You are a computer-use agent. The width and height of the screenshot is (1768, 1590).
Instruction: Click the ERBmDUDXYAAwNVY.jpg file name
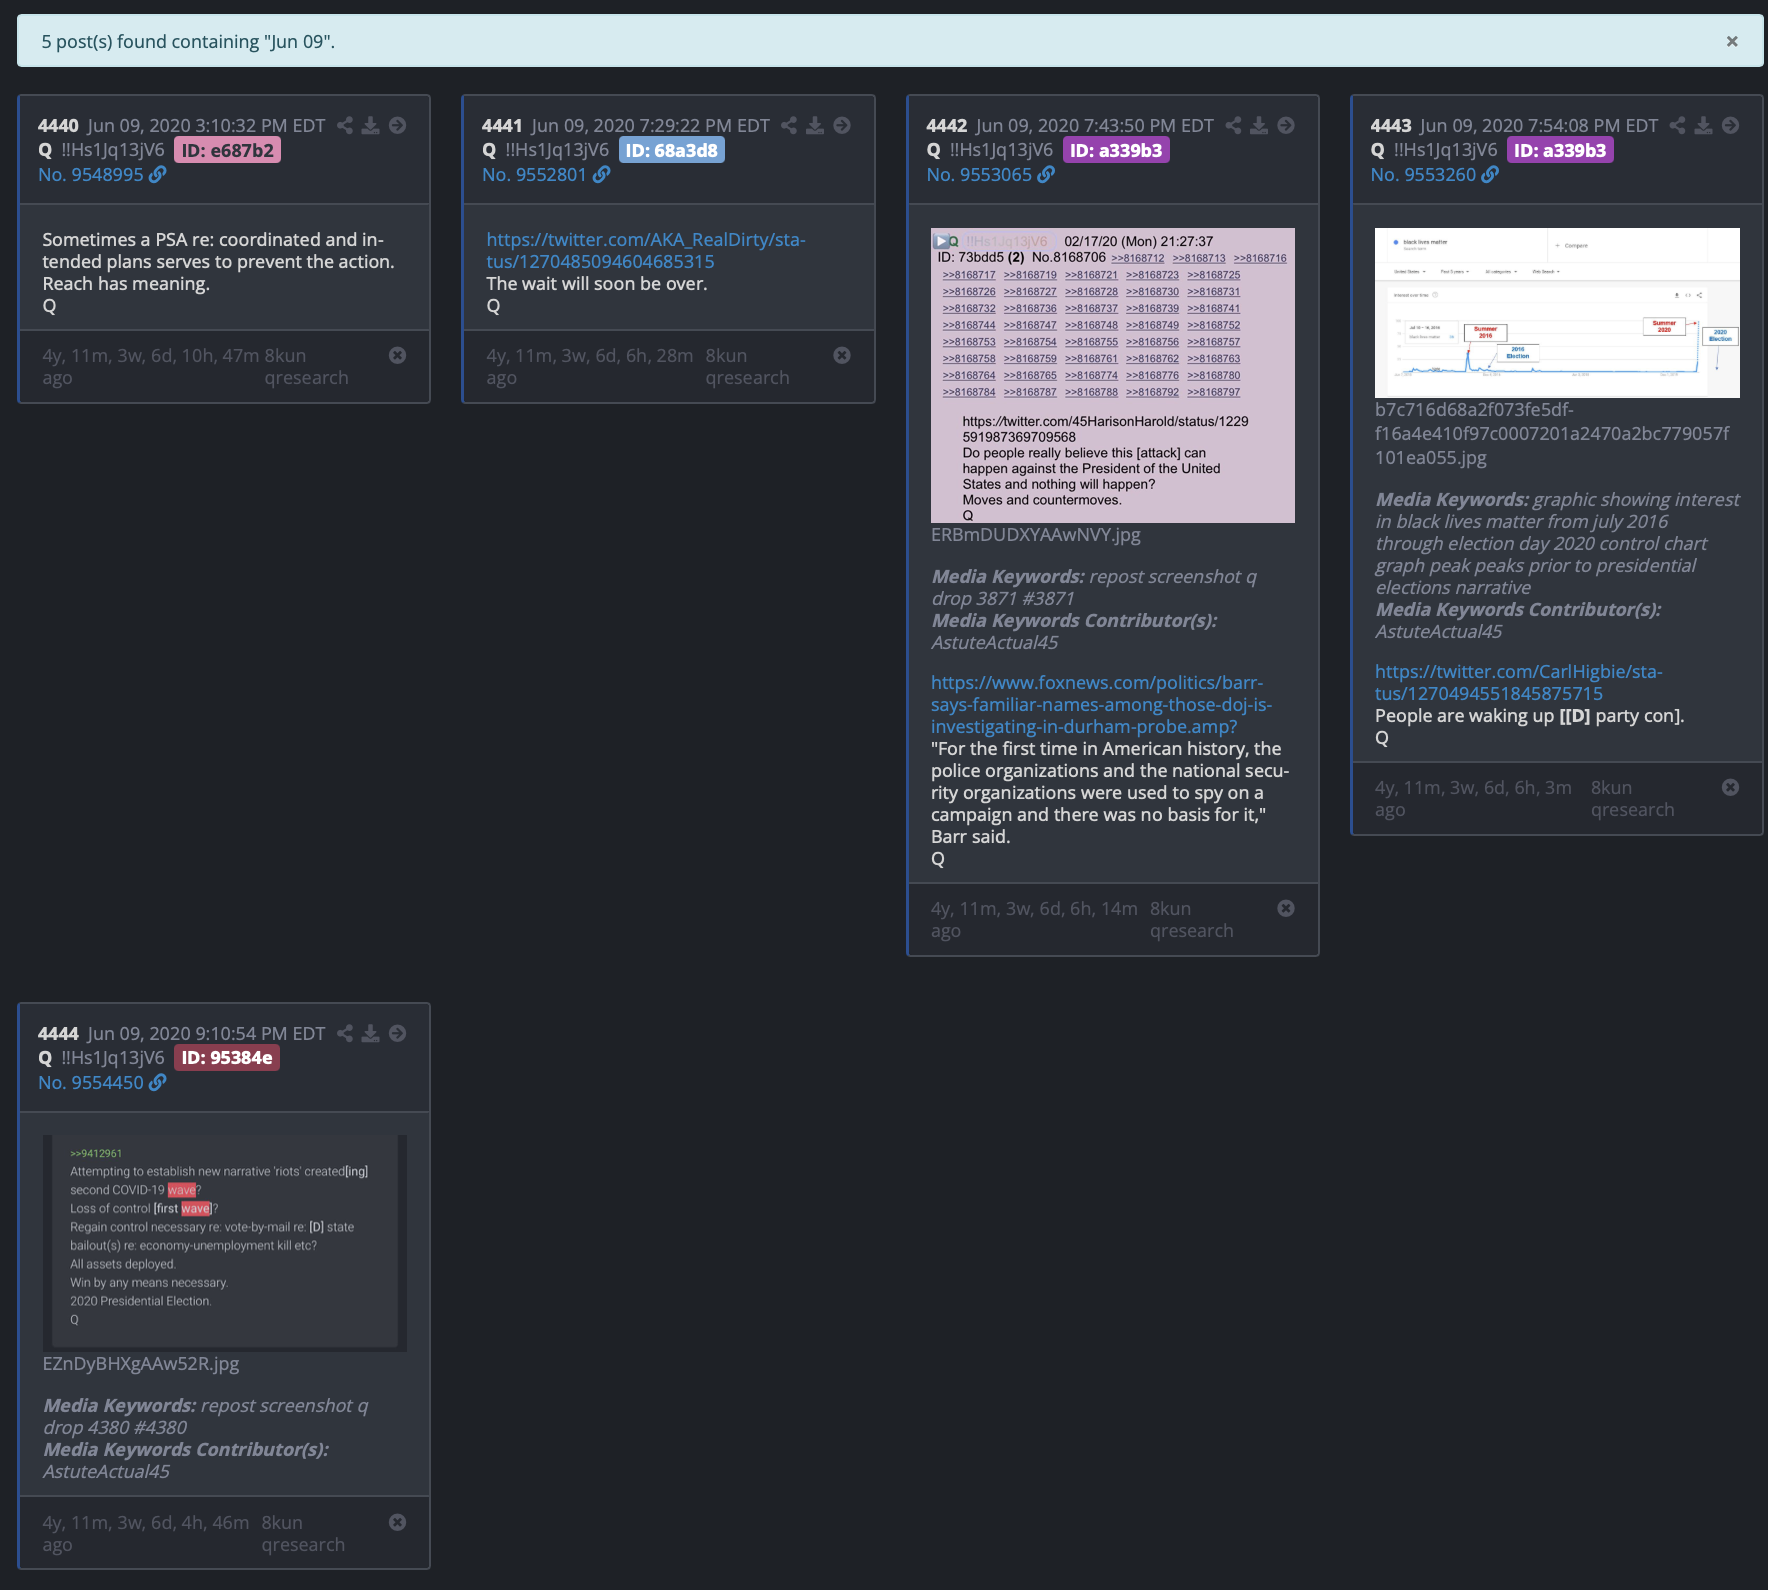pos(1035,534)
